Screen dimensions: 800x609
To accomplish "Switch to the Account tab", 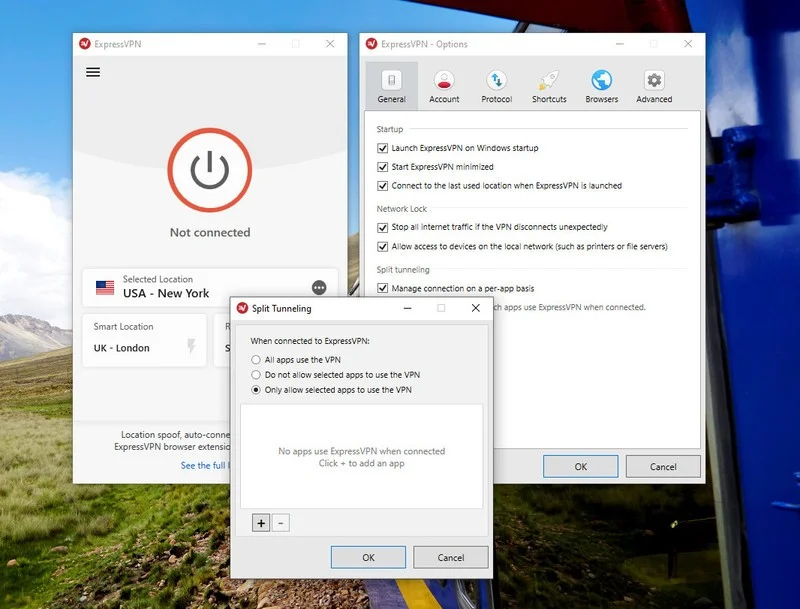I will point(444,86).
